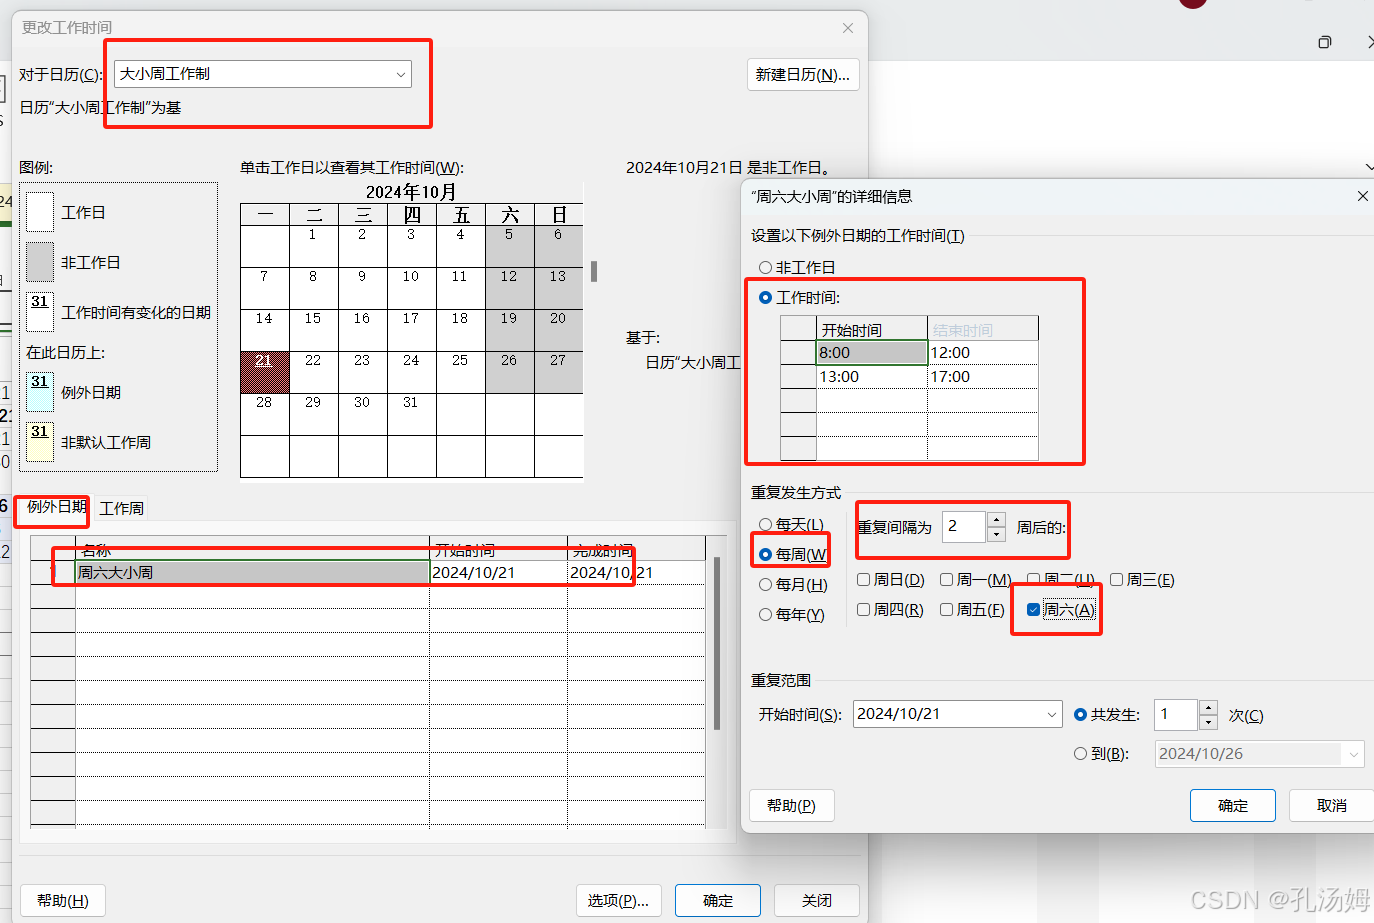The width and height of the screenshot is (1374, 923).
Task: Select October 31 on the calendar
Action: 411,413
